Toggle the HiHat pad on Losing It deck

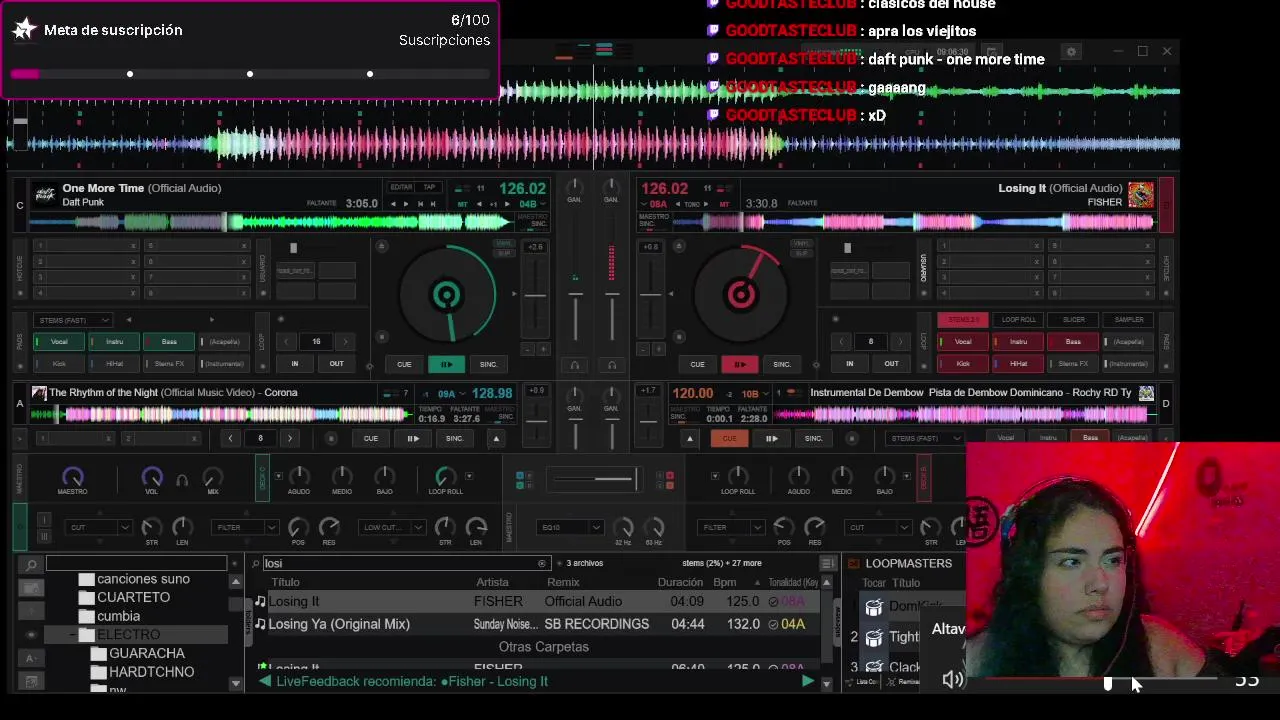pos(1018,364)
